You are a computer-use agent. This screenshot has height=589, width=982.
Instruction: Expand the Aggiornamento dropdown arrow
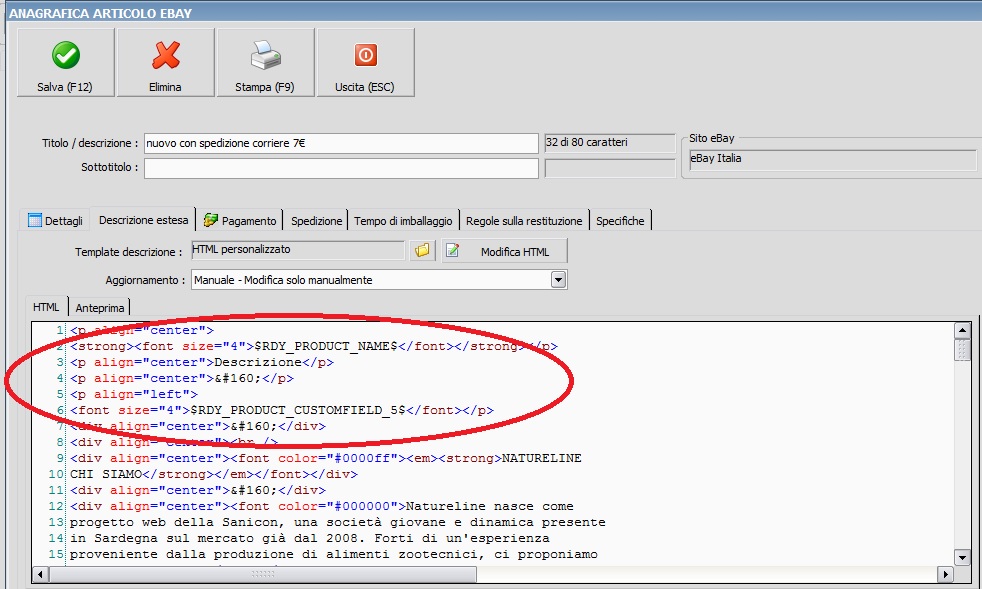(559, 279)
